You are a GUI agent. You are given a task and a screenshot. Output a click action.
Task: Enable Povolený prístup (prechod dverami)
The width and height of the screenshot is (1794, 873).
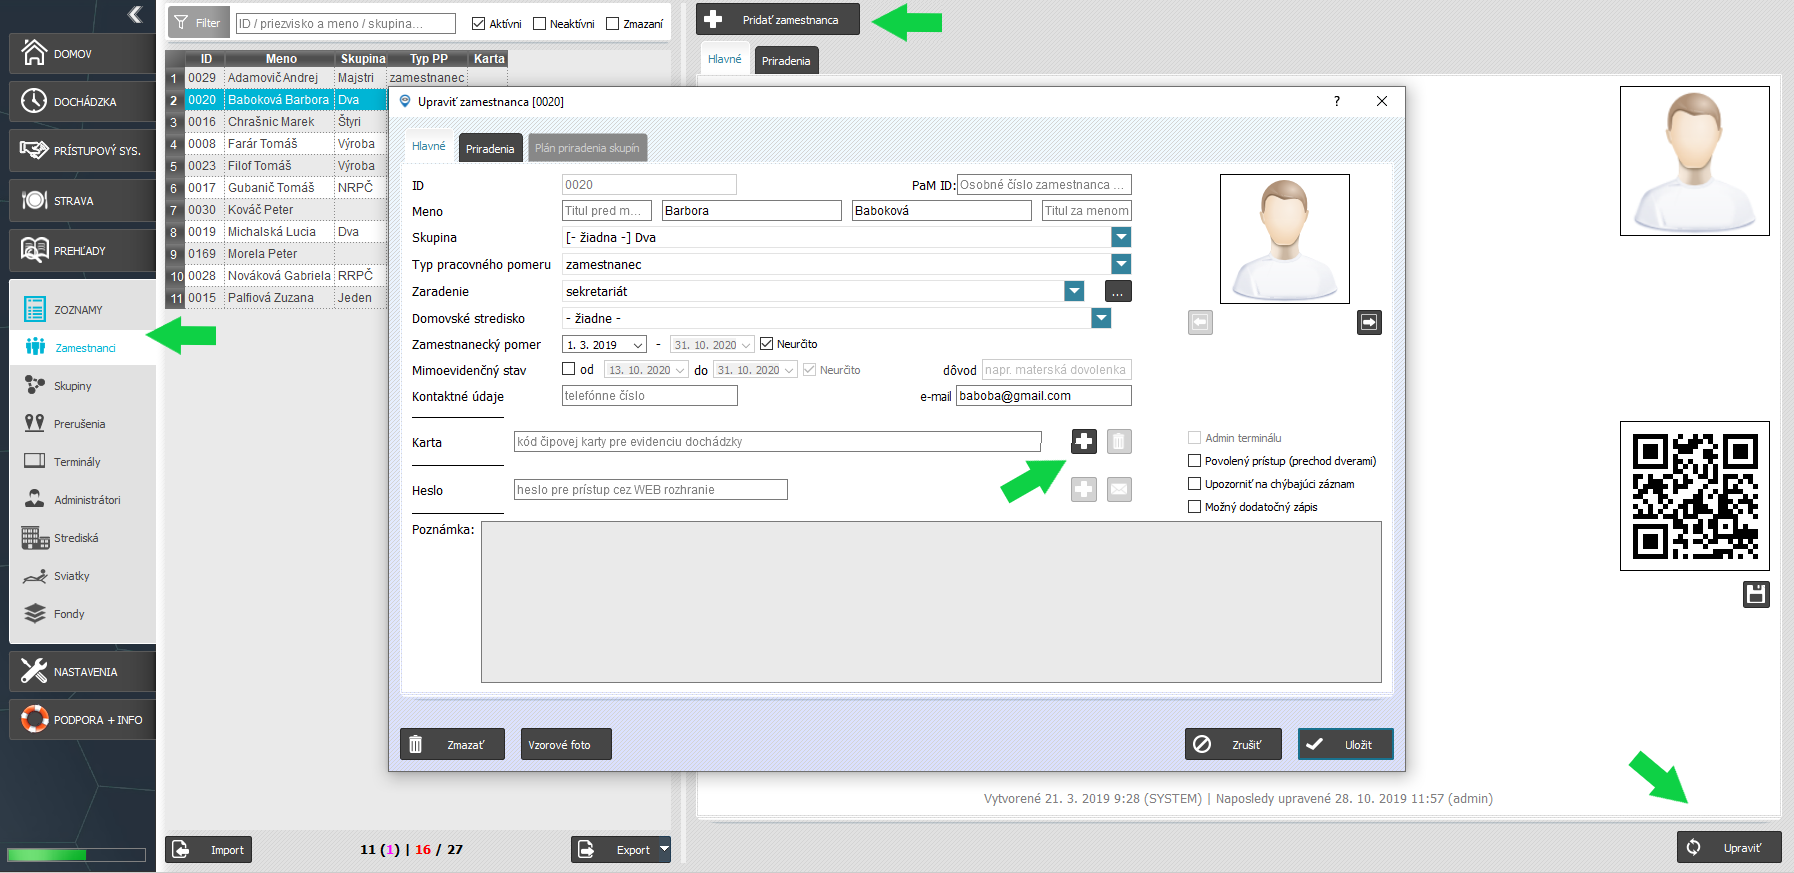[x=1194, y=461]
